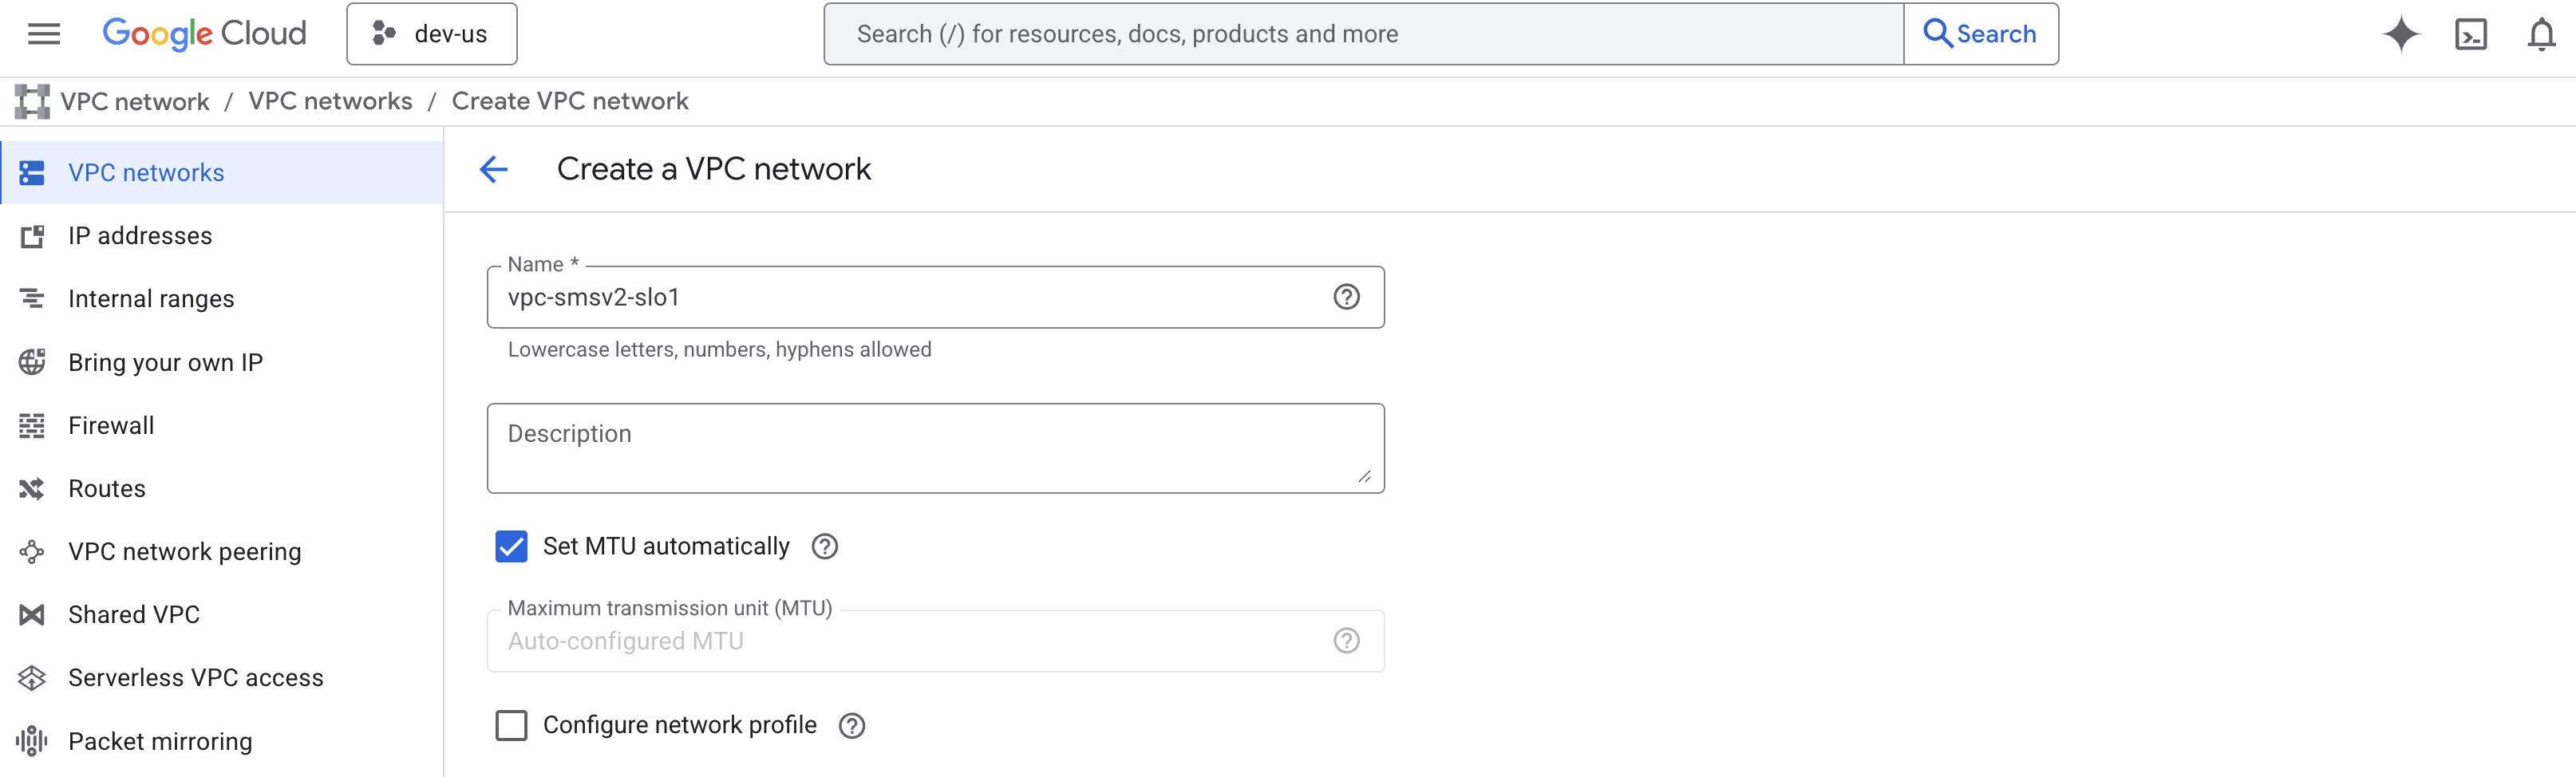Click help icon next to Set MTU automatically
Image resolution: width=2576 pixels, height=777 pixels.
click(x=824, y=546)
